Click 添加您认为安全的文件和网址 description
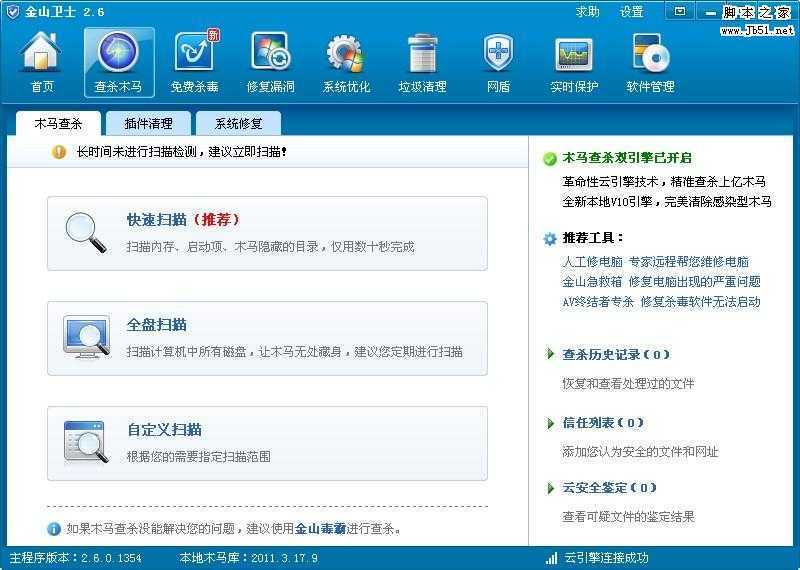 [x=640, y=451]
